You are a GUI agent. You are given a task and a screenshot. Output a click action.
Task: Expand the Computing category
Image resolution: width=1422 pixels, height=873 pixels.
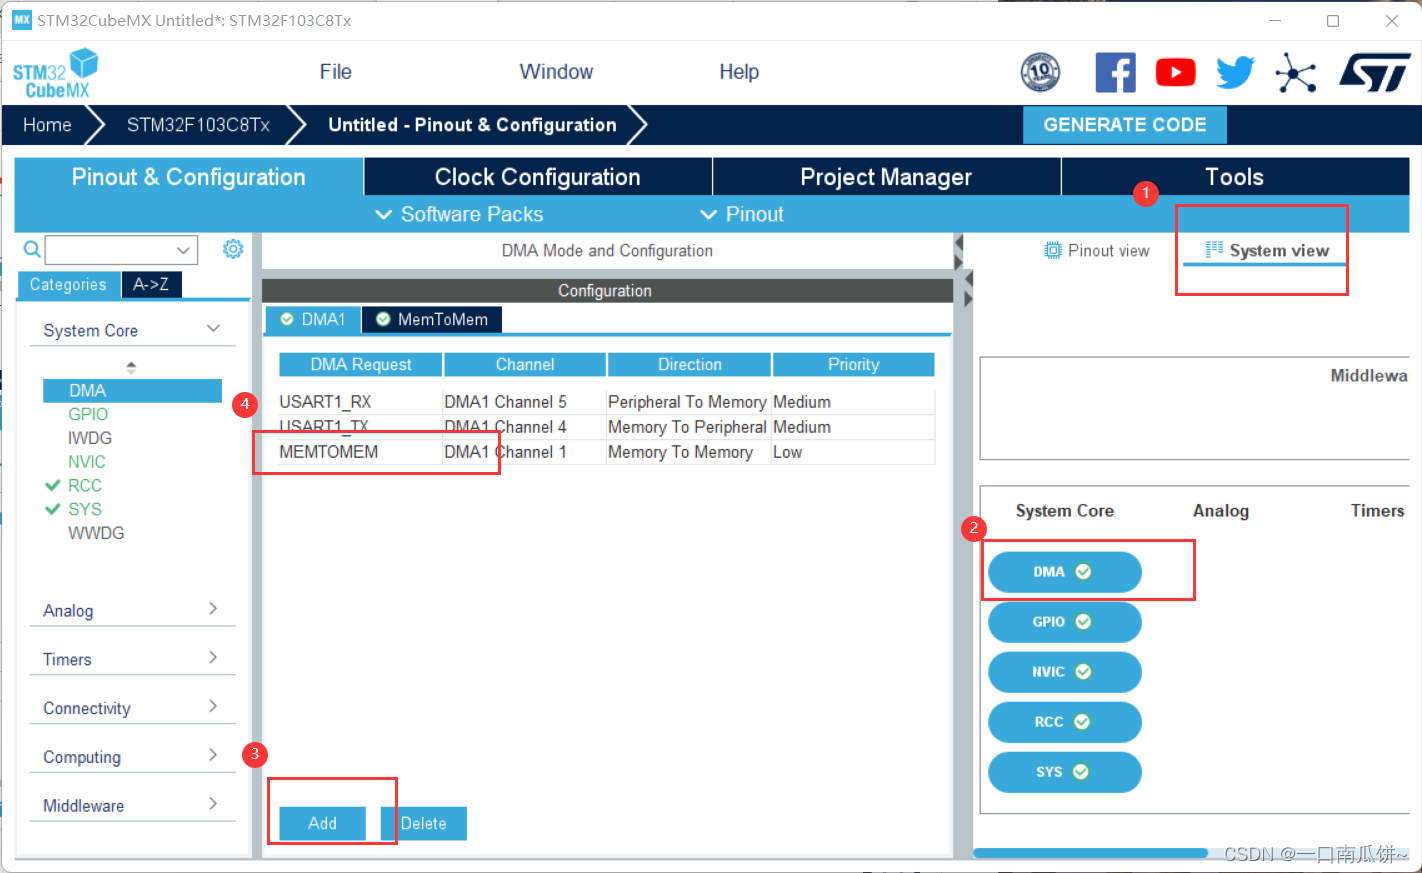click(x=213, y=755)
